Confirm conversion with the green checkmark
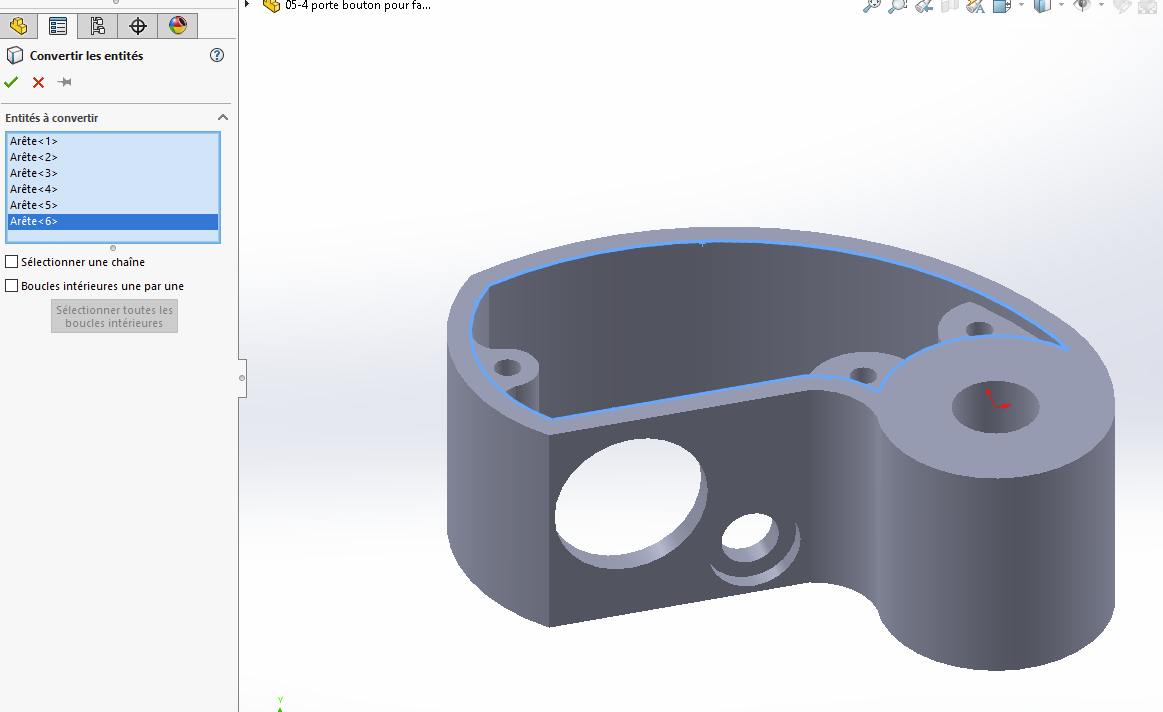 click(11, 82)
